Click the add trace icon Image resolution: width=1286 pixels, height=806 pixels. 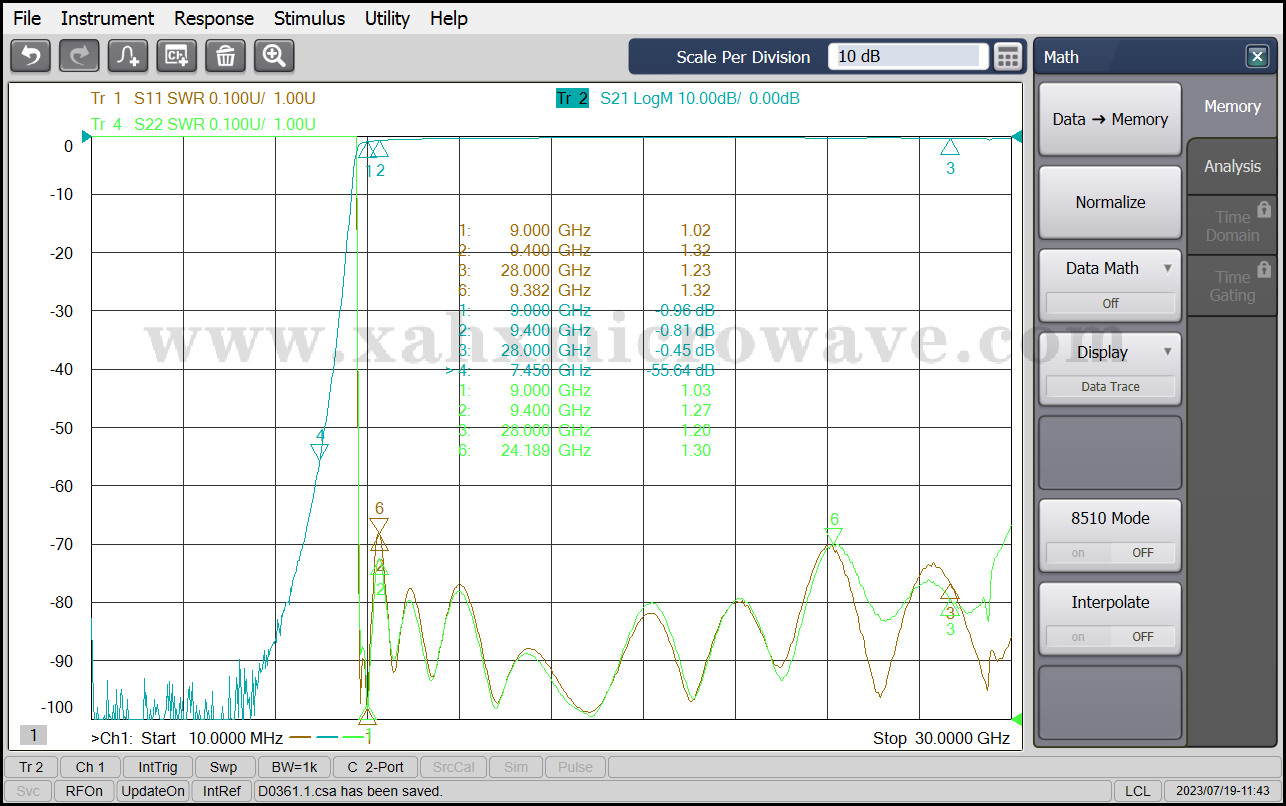(x=128, y=56)
